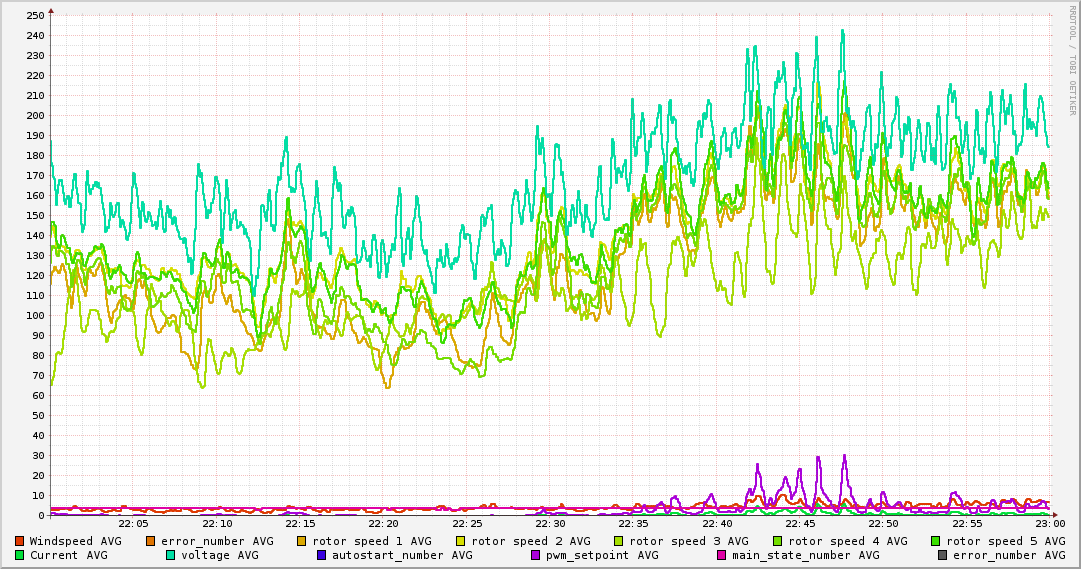Click the y-axis label "0" at the origin

pos(41,515)
